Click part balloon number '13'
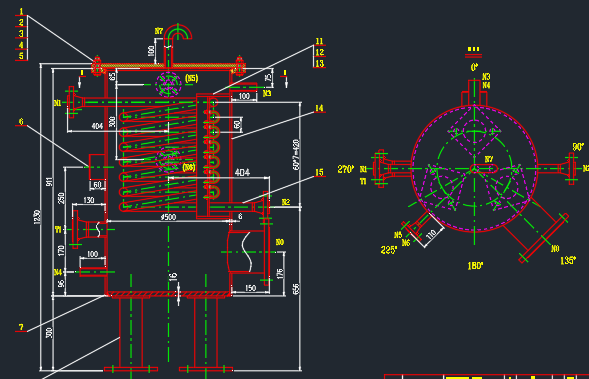This screenshot has width=589, height=379. point(320,63)
